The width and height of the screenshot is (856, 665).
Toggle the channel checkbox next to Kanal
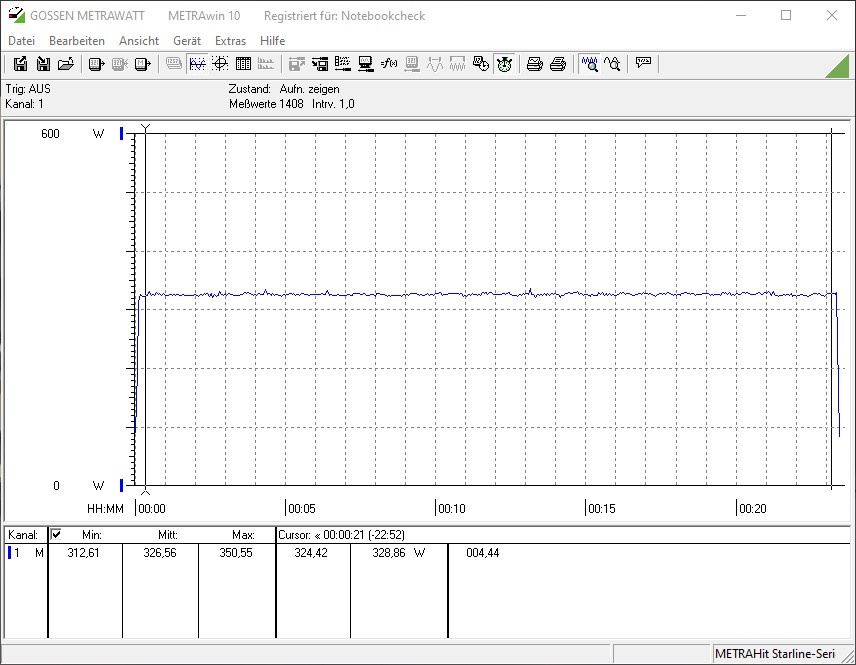pos(56,535)
